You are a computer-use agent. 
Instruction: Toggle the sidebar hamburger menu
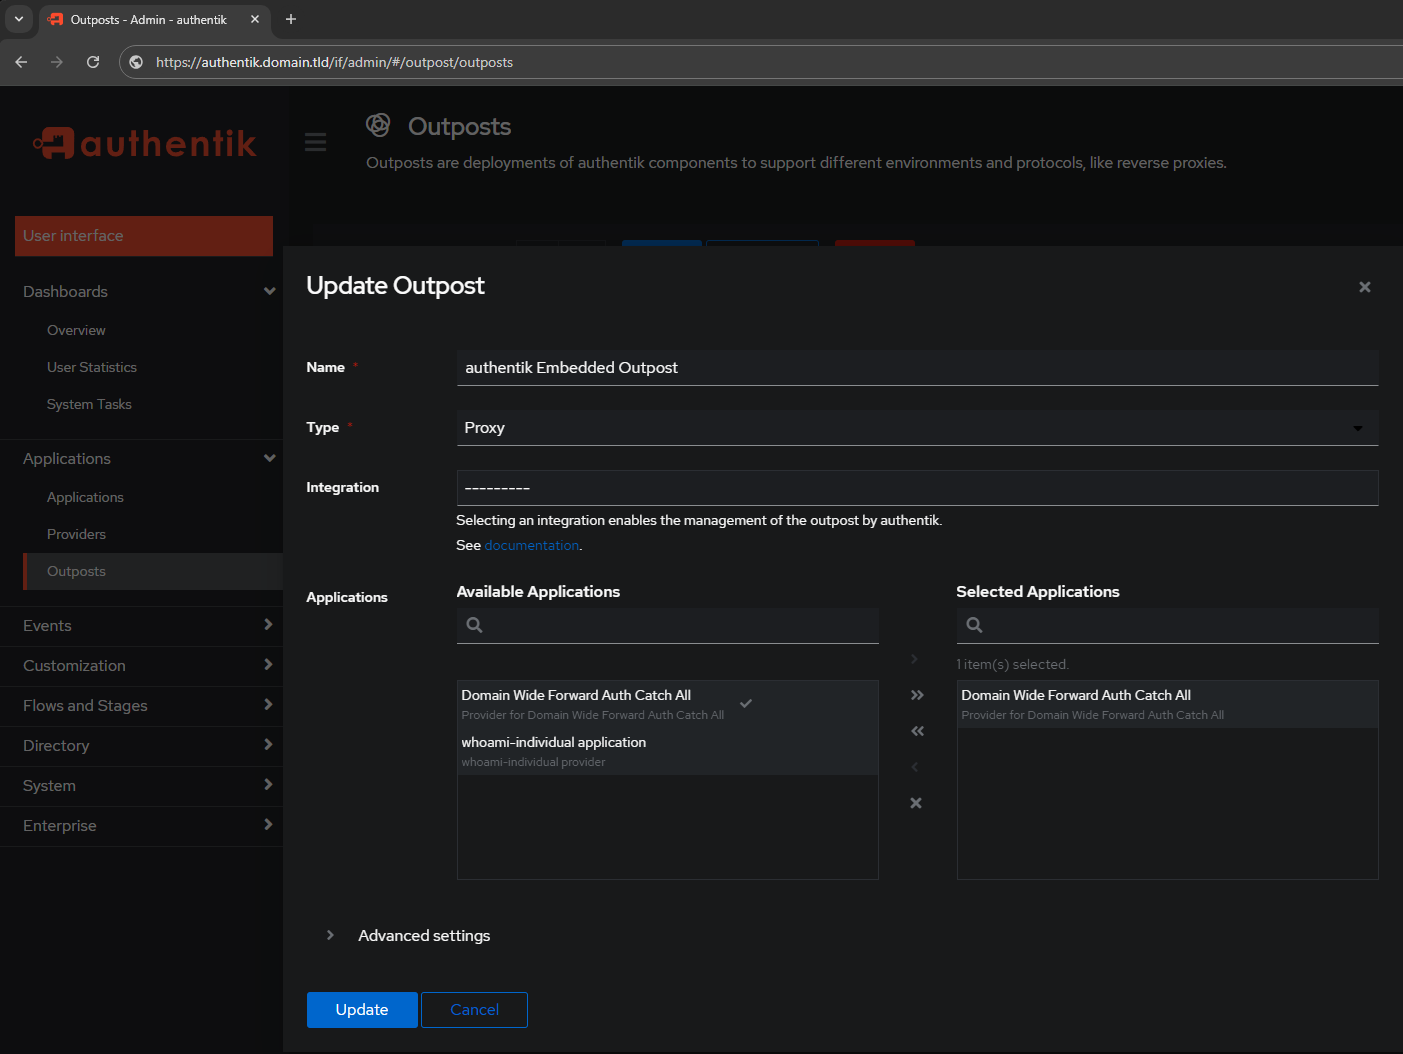point(316,142)
